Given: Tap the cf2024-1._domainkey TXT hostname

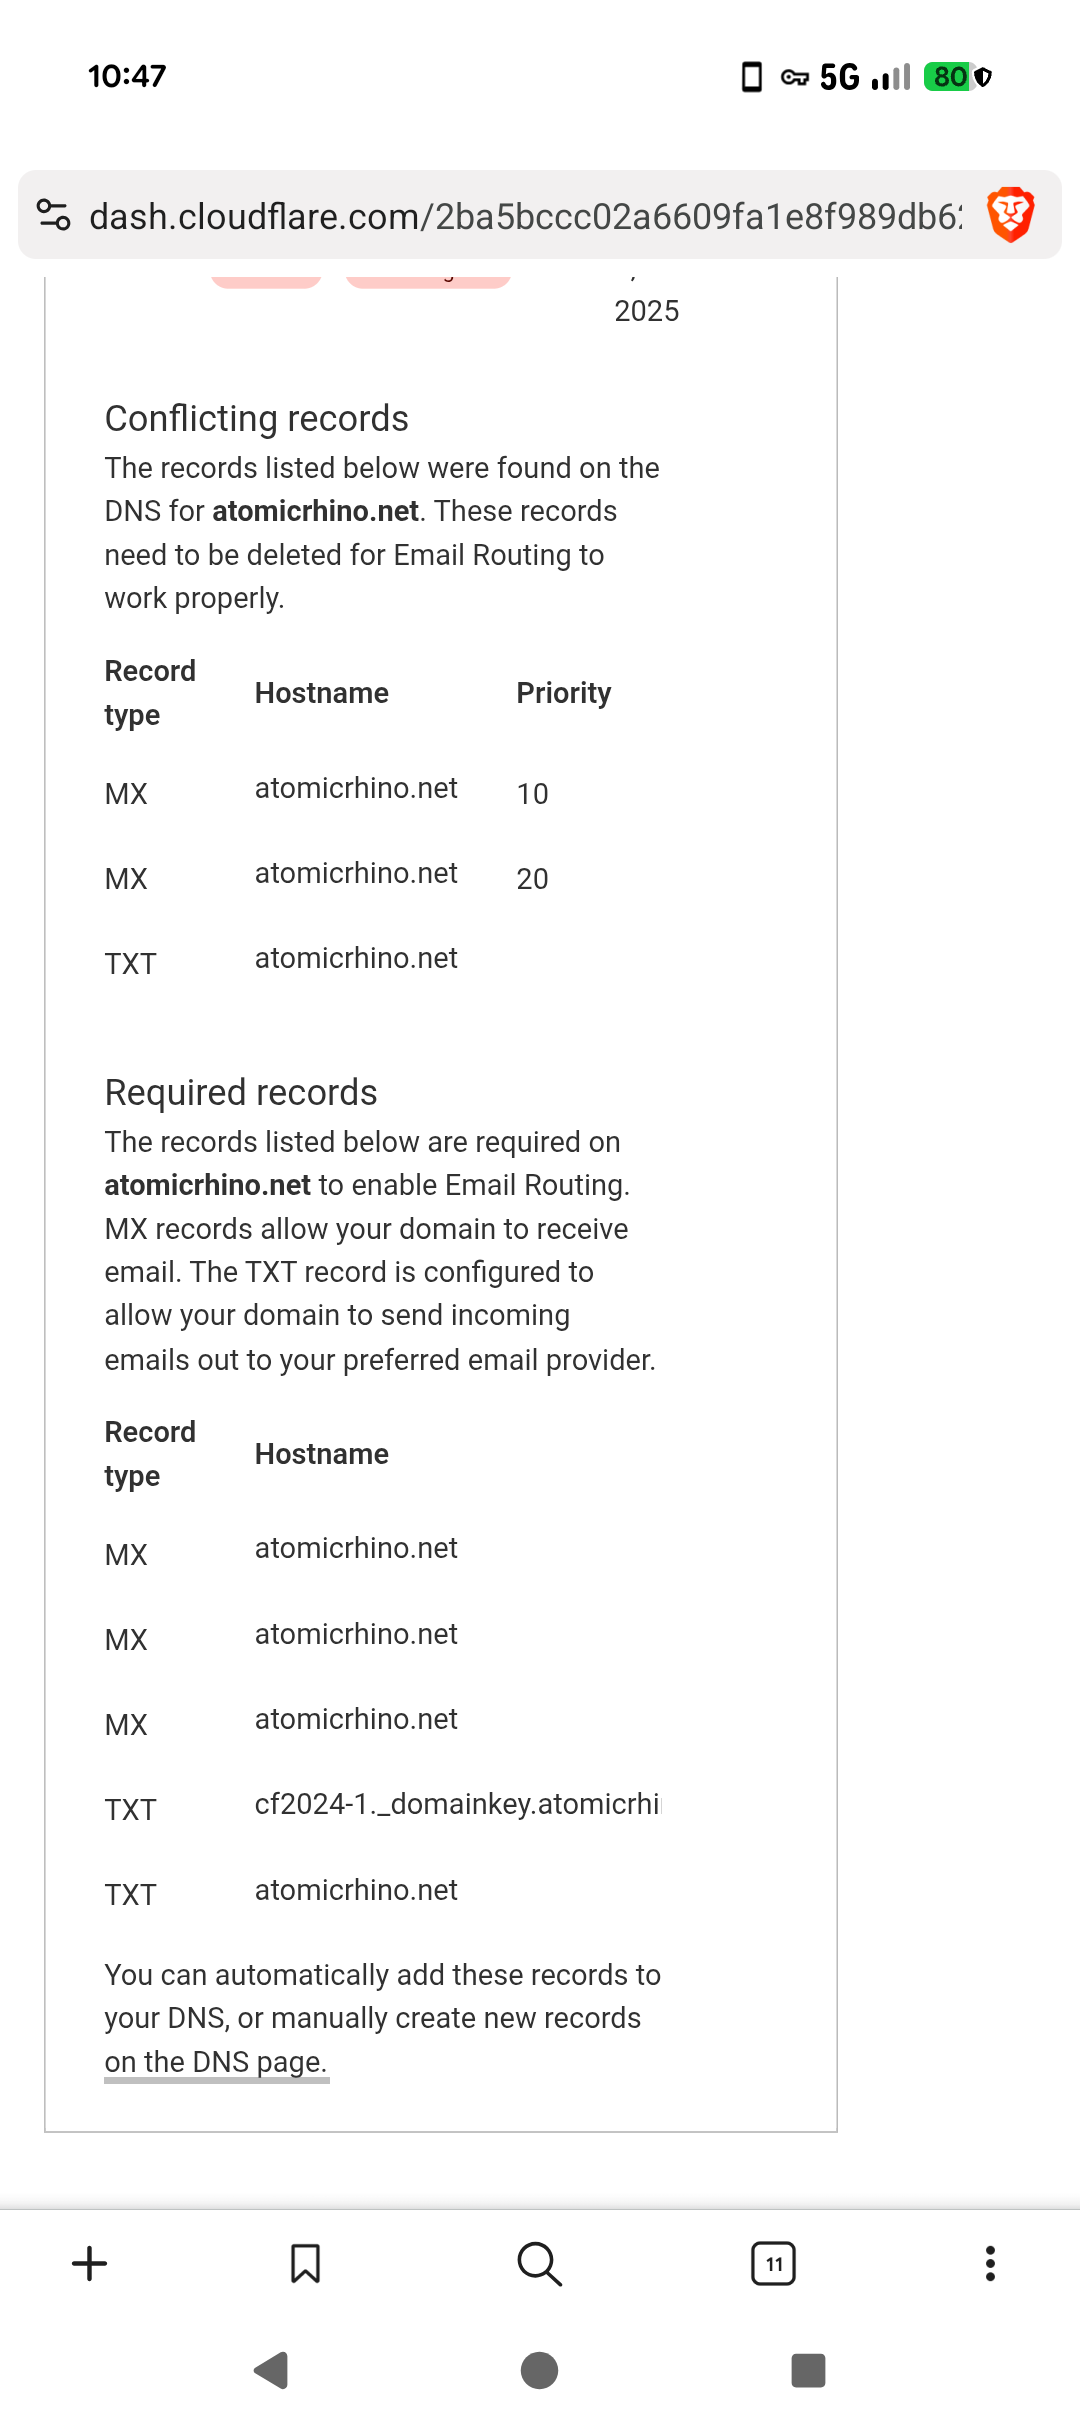Looking at the screenshot, I should tap(457, 1805).
